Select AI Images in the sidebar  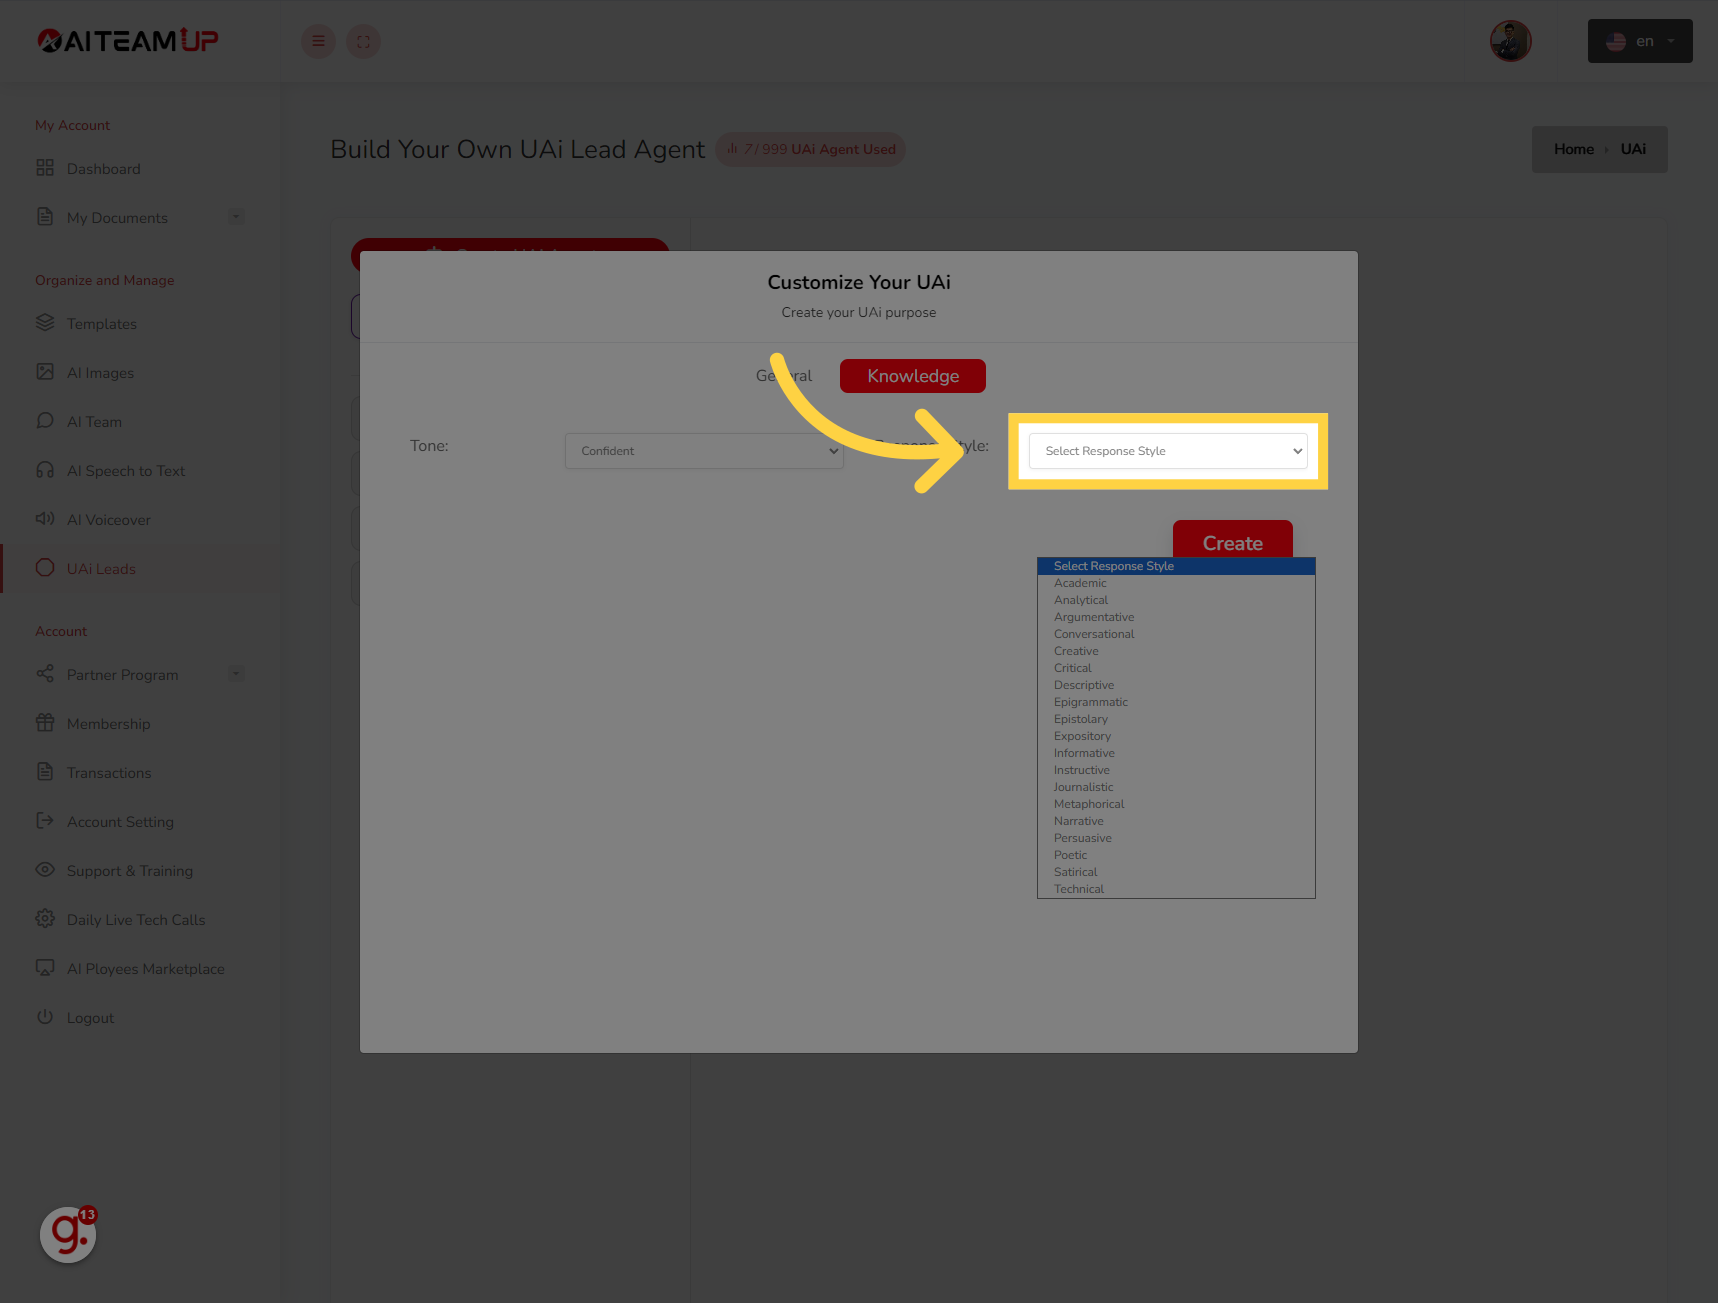tap(100, 372)
